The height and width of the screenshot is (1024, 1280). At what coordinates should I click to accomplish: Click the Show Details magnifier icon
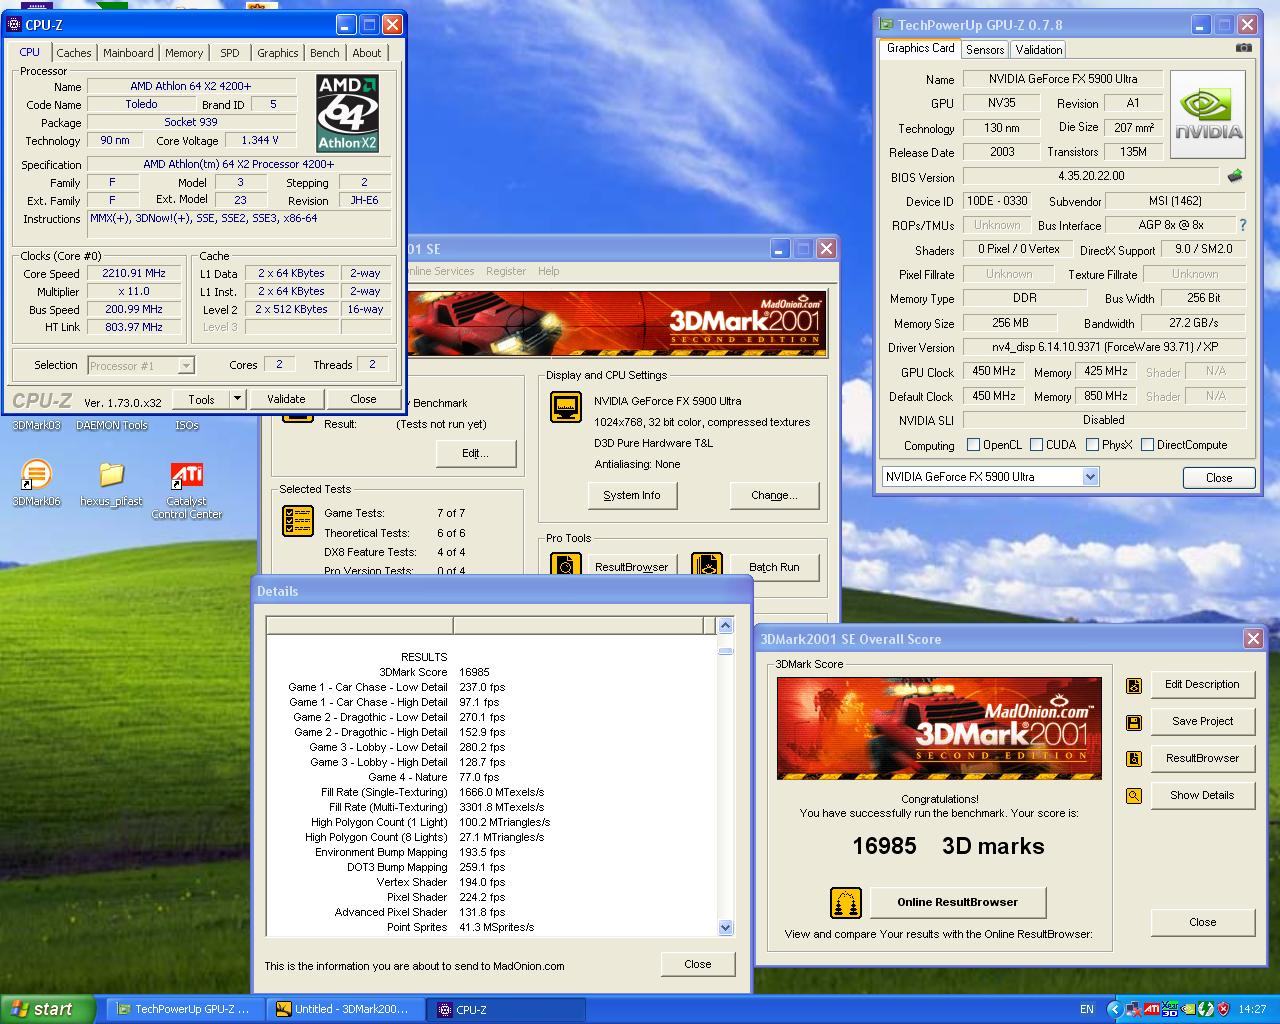1134,796
